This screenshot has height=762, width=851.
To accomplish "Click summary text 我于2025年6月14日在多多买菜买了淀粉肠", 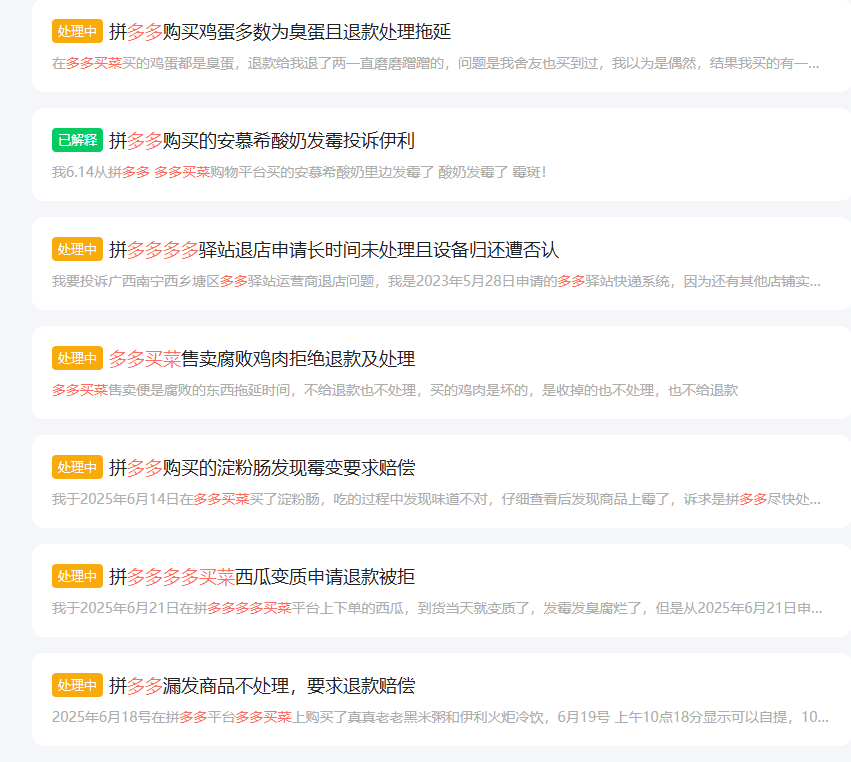I will click(436, 499).
